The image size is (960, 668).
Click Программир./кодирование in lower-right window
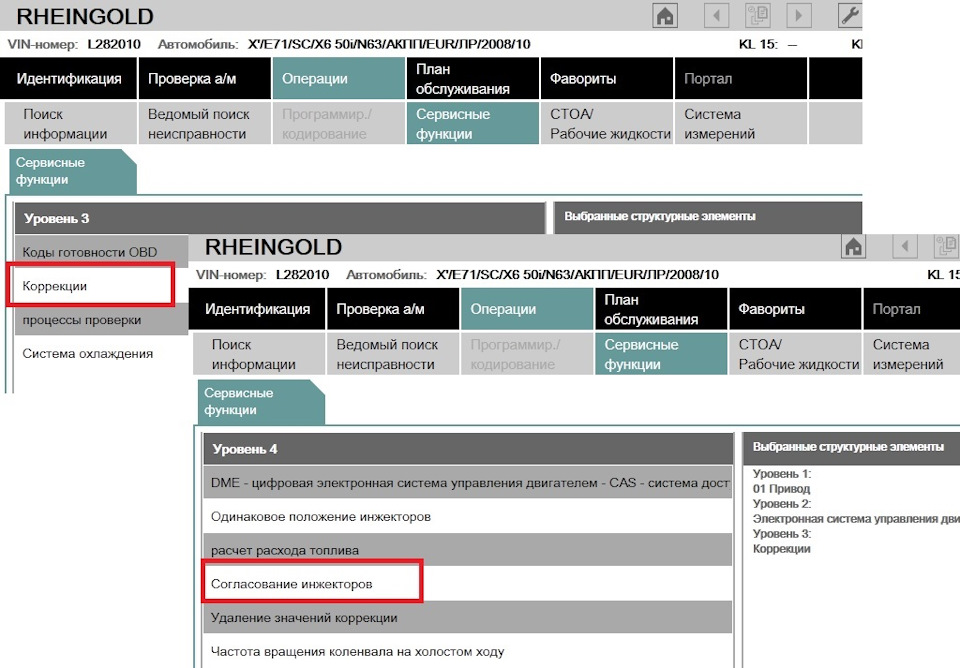(527, 354)
